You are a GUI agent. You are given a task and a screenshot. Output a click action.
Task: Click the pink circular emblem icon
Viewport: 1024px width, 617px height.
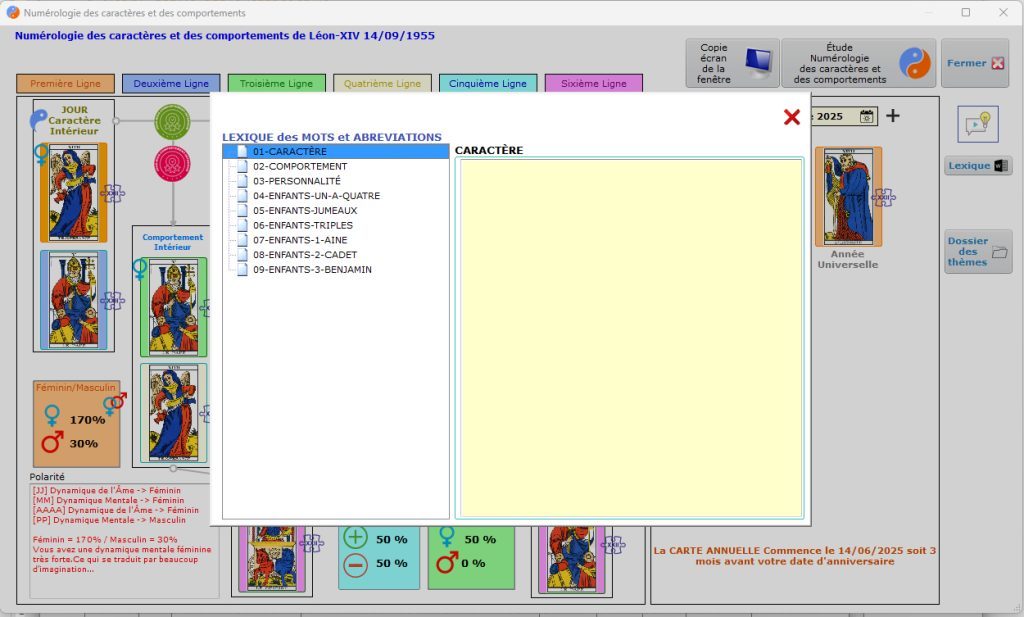pyautogui.click(x=172, y=162)
